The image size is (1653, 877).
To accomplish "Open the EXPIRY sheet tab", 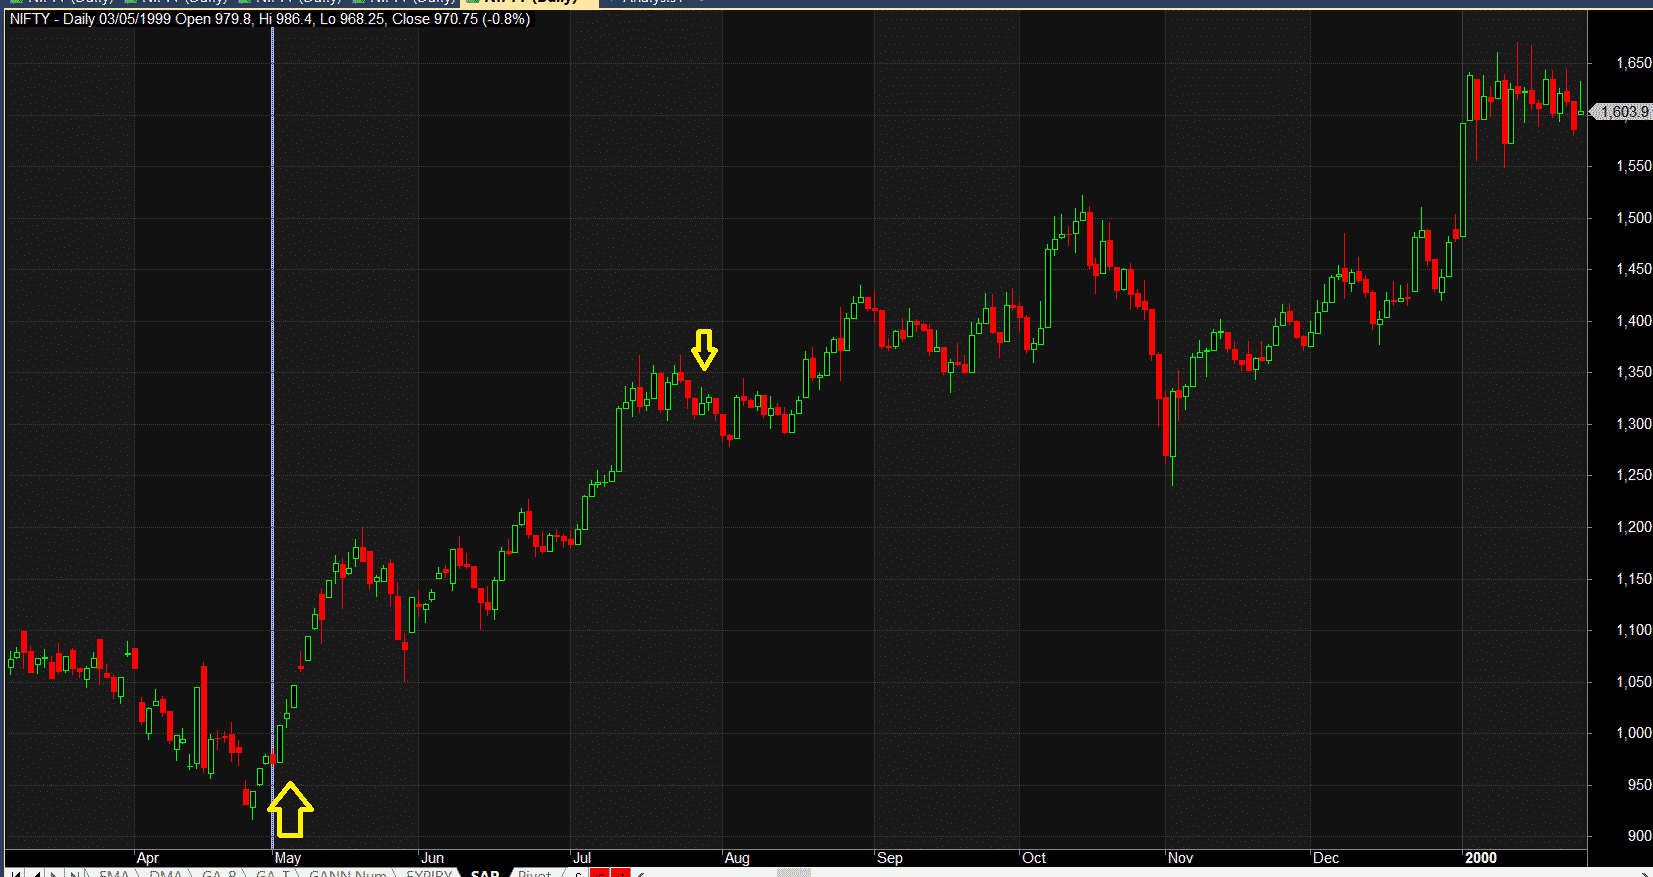I will 429,874.
